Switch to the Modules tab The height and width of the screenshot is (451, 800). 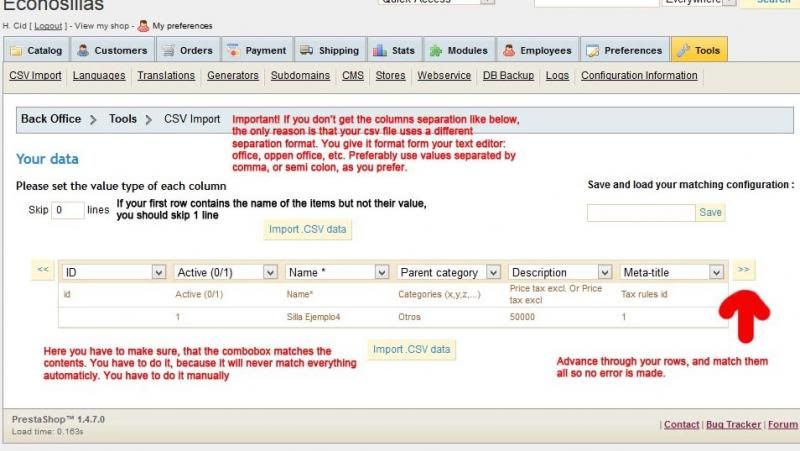(x=460, y=50)
